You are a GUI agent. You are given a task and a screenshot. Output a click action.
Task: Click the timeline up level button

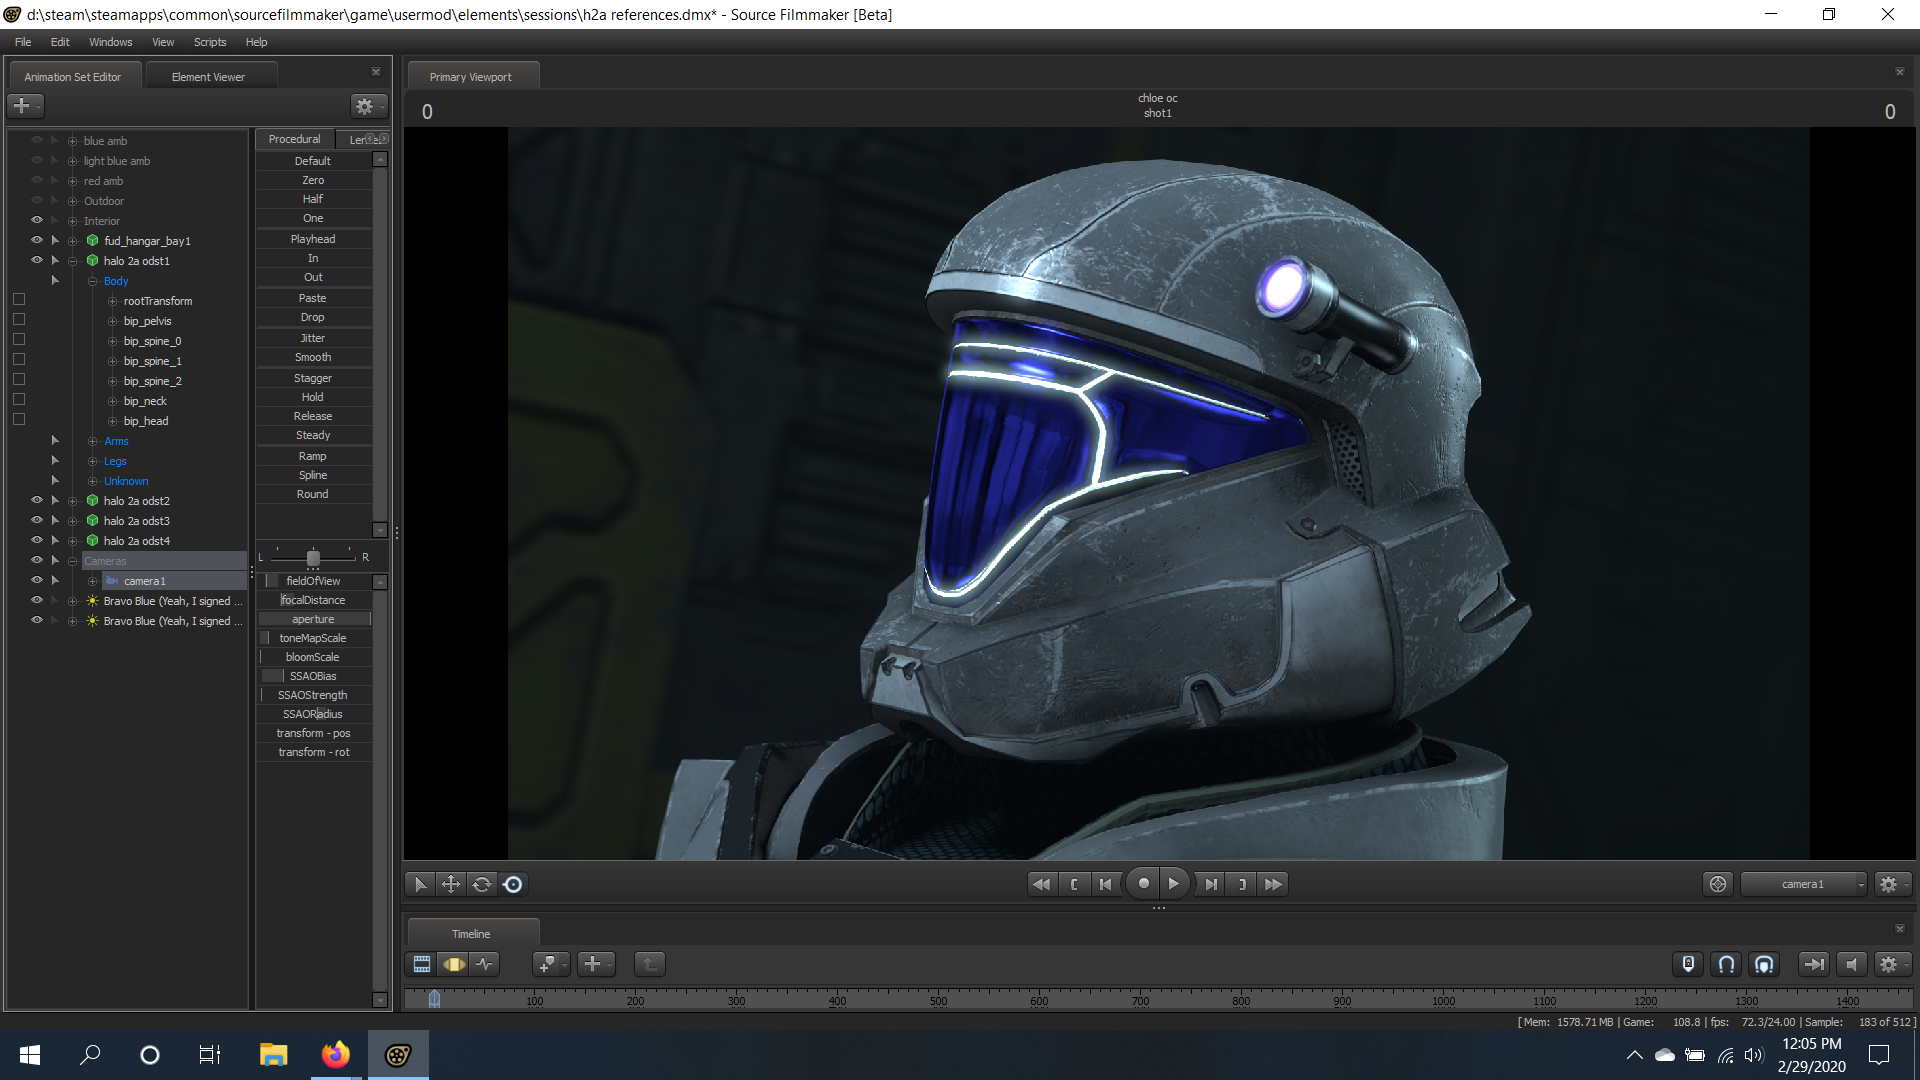649,964
